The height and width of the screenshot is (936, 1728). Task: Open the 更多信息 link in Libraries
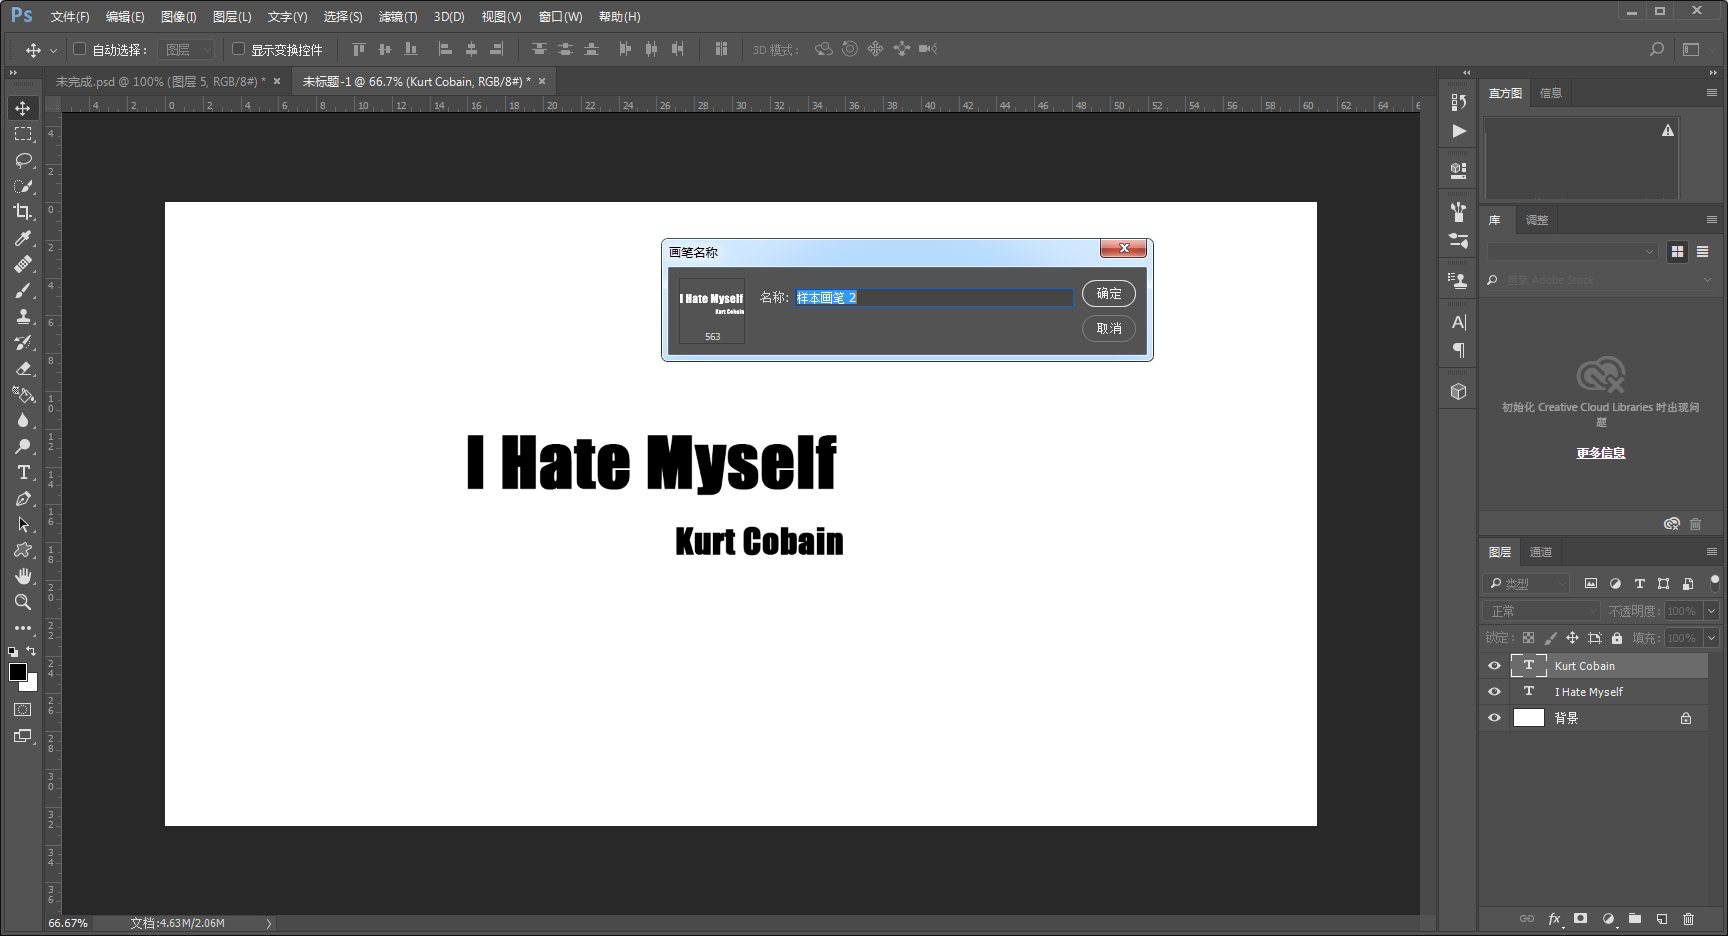(x=1601, y=453)
